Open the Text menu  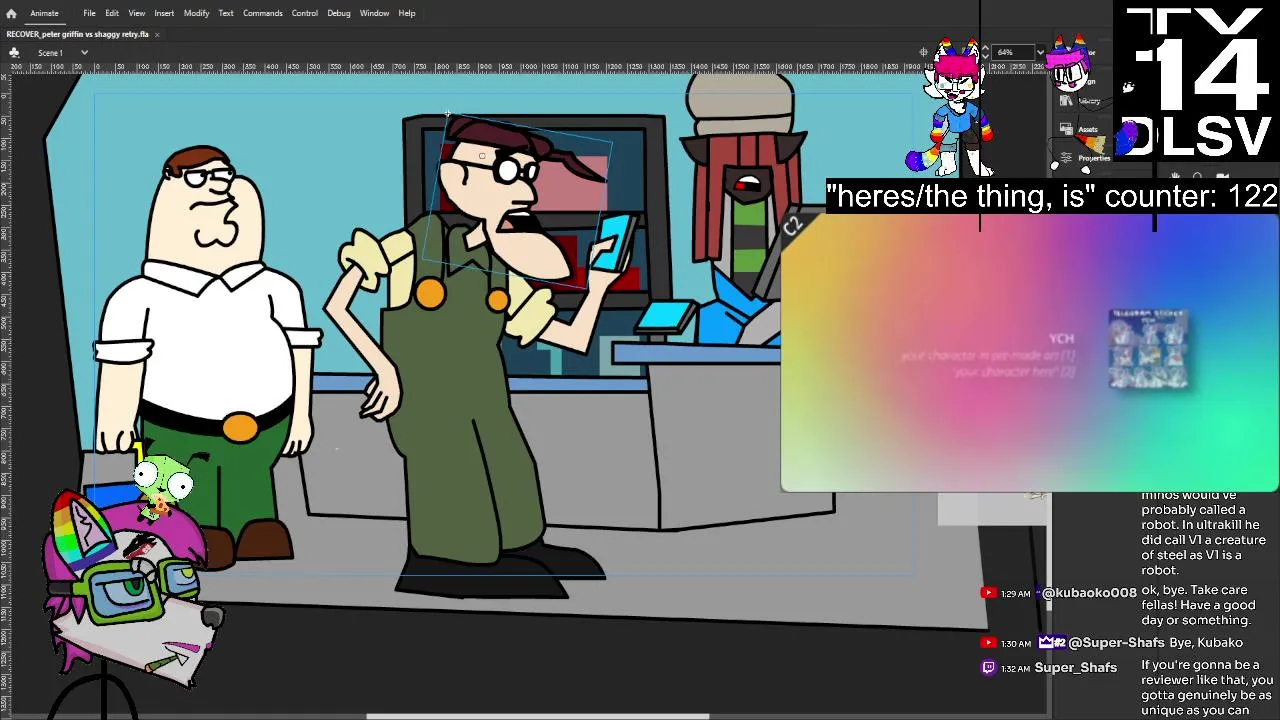click(226, 13)
